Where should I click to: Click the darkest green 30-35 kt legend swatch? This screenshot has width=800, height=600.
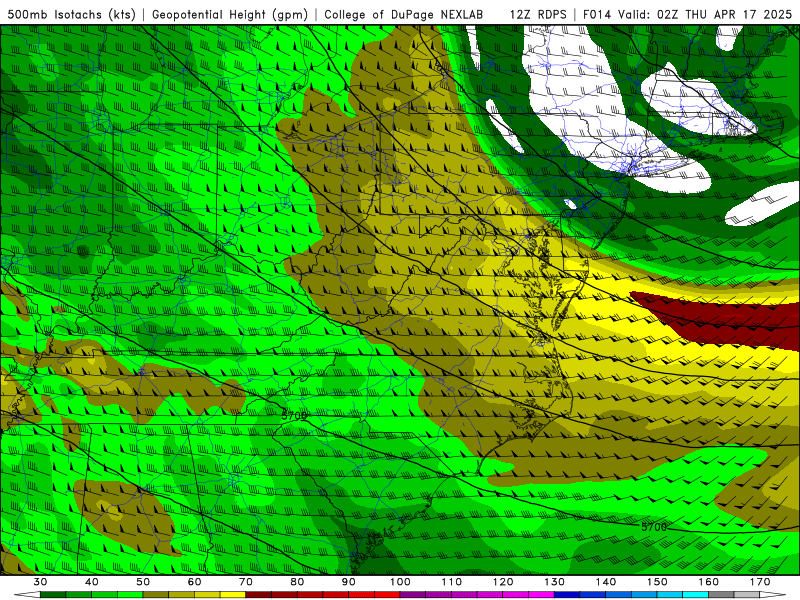click(x=53, y=594)
